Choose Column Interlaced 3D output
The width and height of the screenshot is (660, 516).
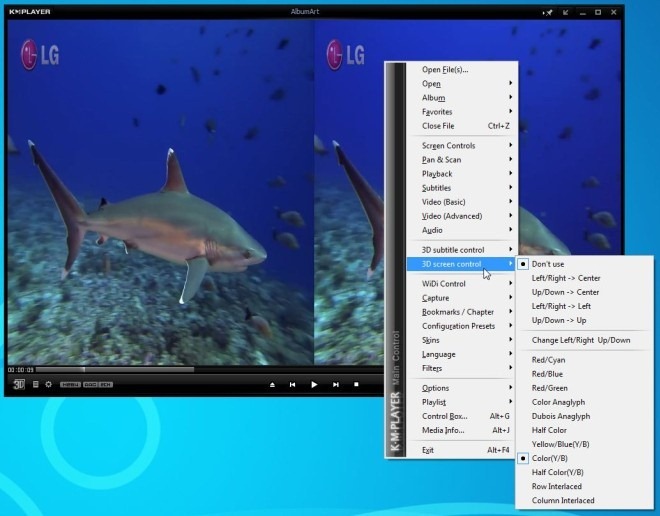pos(585,500)
